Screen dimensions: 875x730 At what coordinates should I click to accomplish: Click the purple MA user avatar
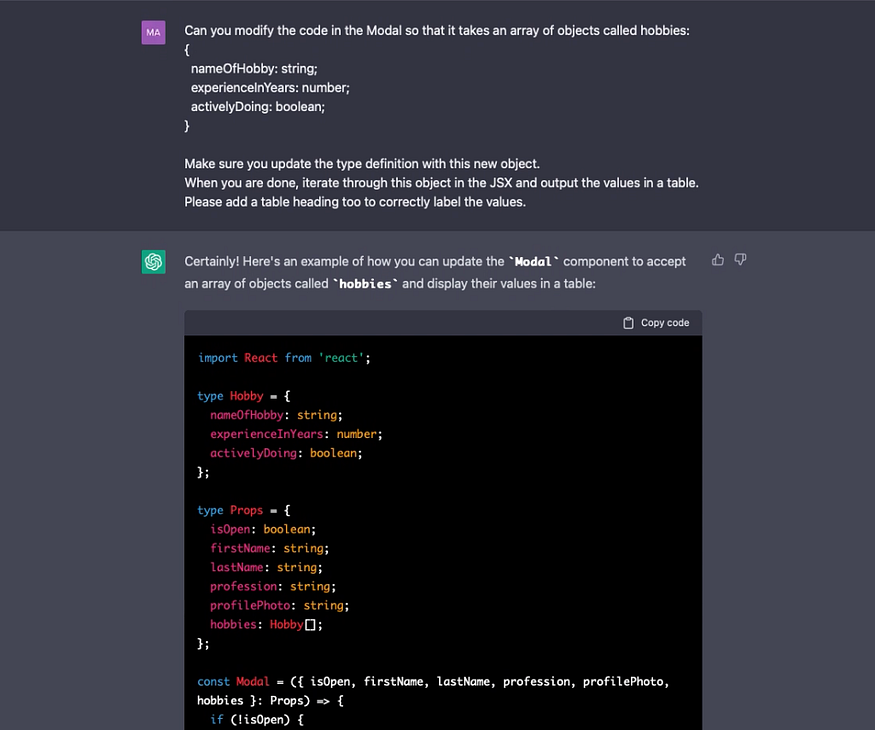(153, 32)
